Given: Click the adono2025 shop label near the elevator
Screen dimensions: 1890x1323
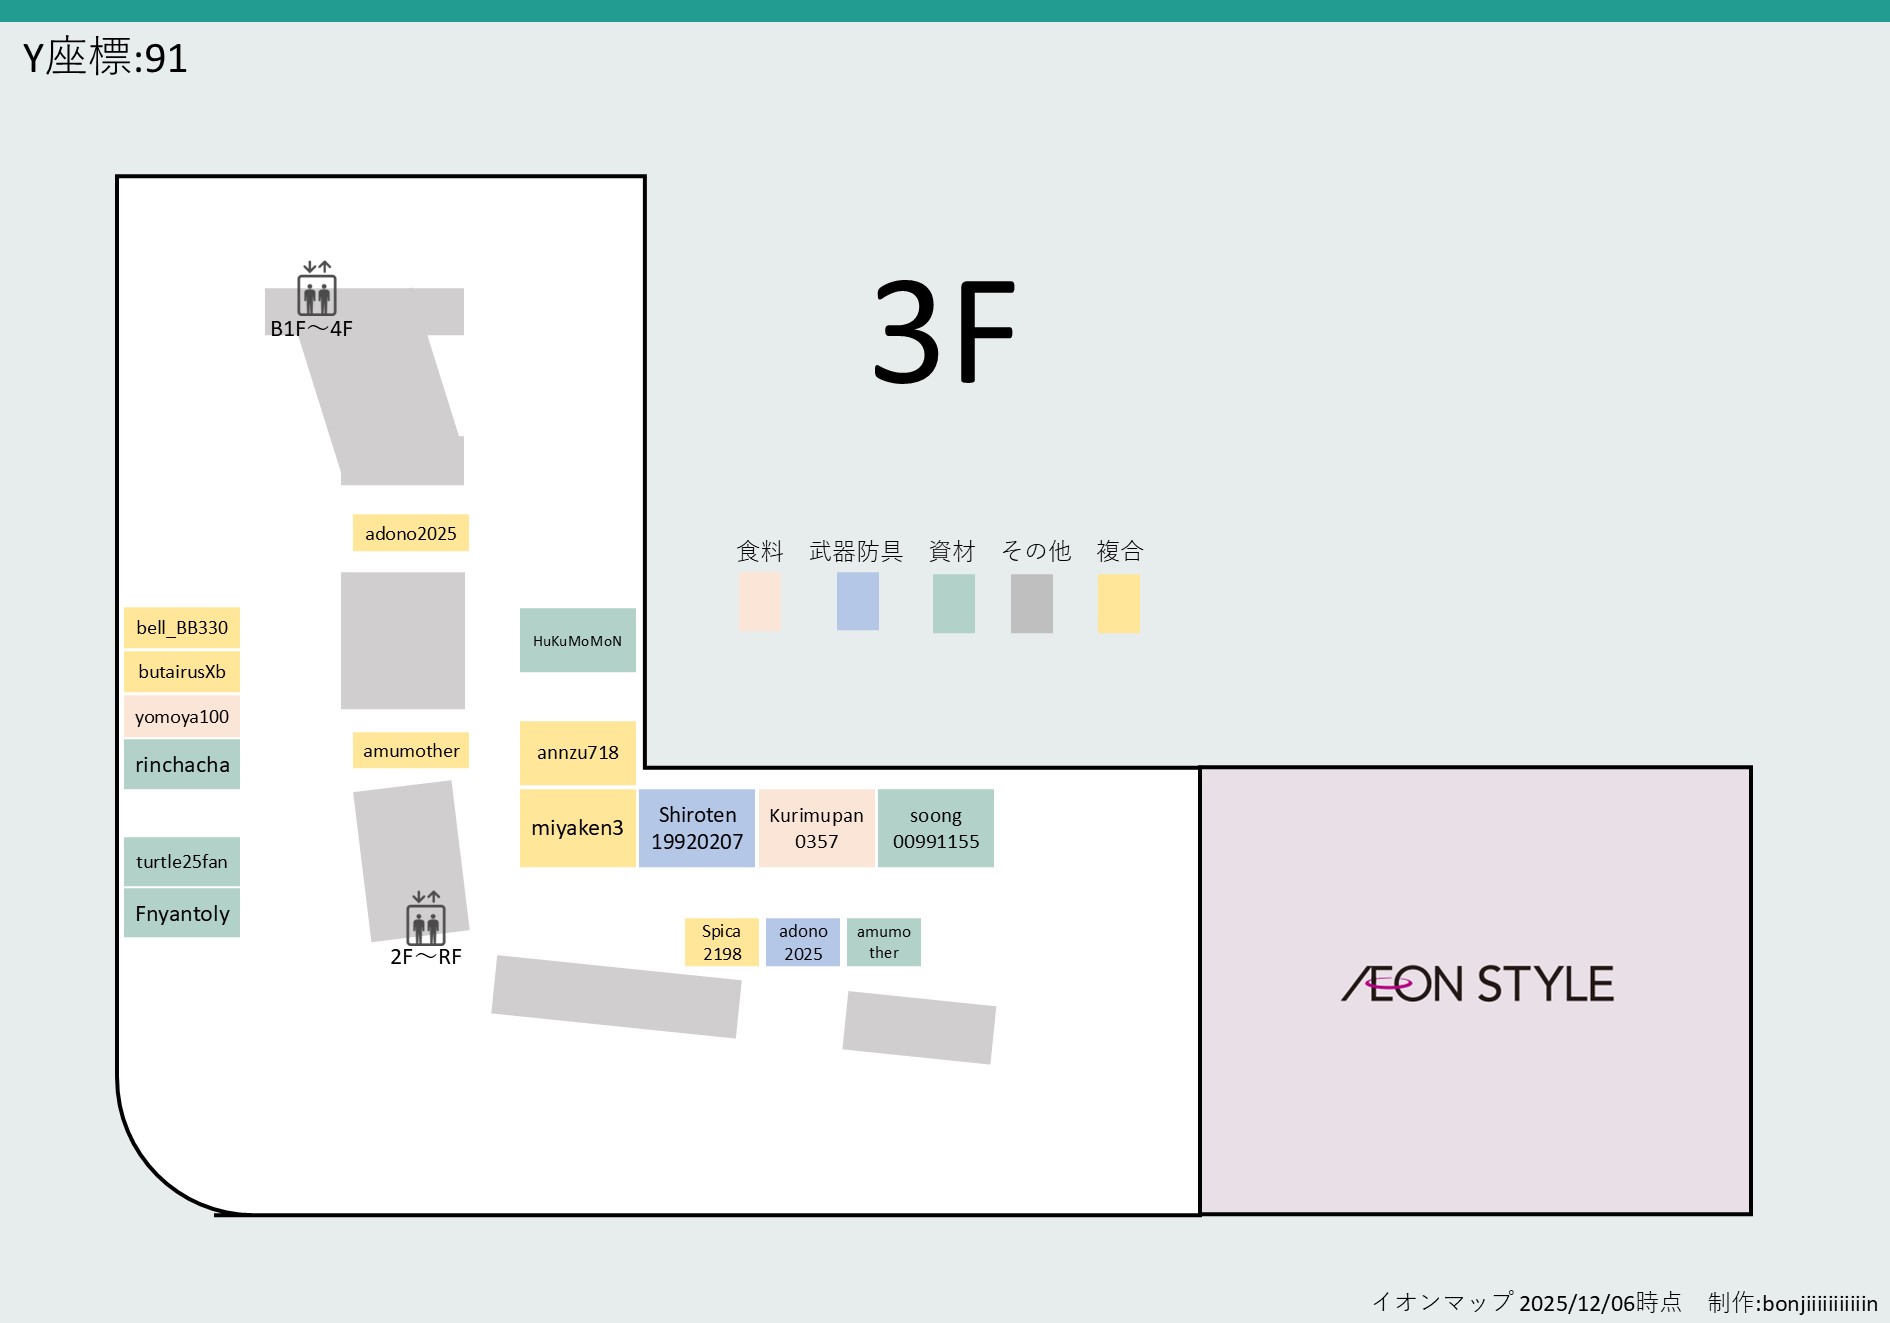Looking at the screenshot, I should pos(410,534).
